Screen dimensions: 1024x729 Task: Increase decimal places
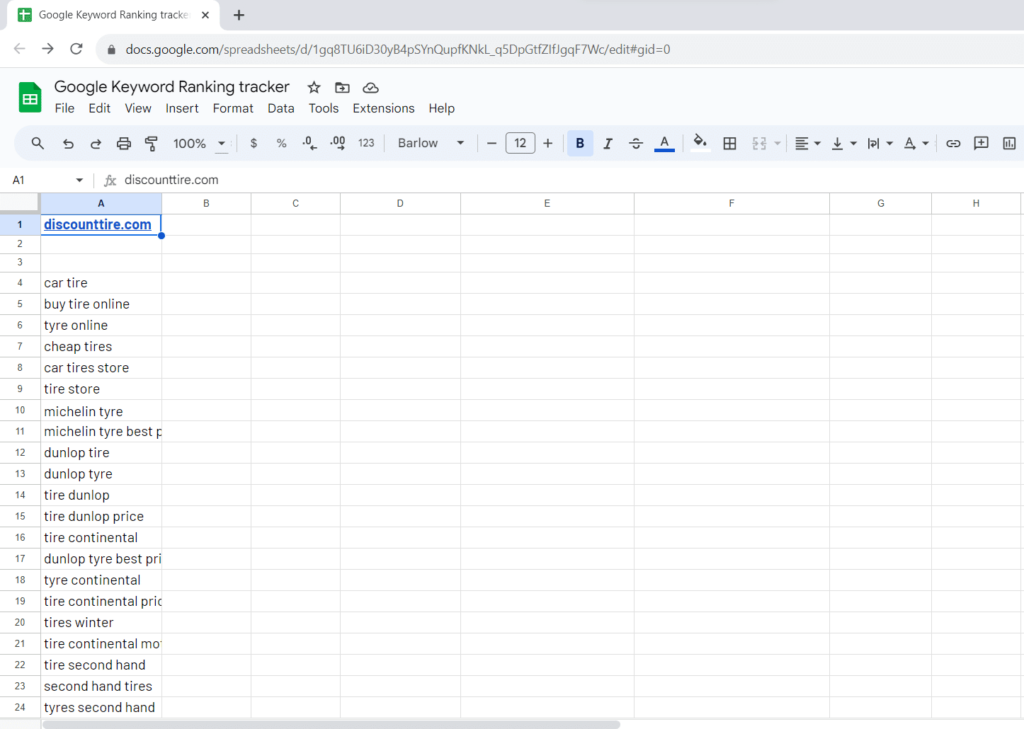pos(338,143)
